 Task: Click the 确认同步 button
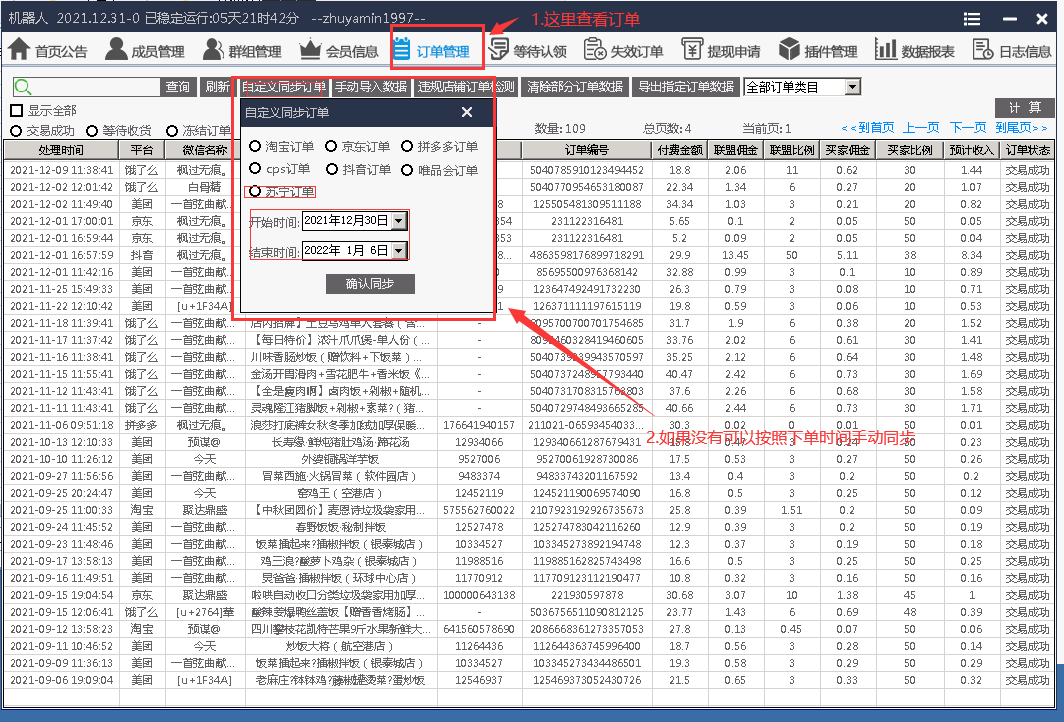[370, 285]
